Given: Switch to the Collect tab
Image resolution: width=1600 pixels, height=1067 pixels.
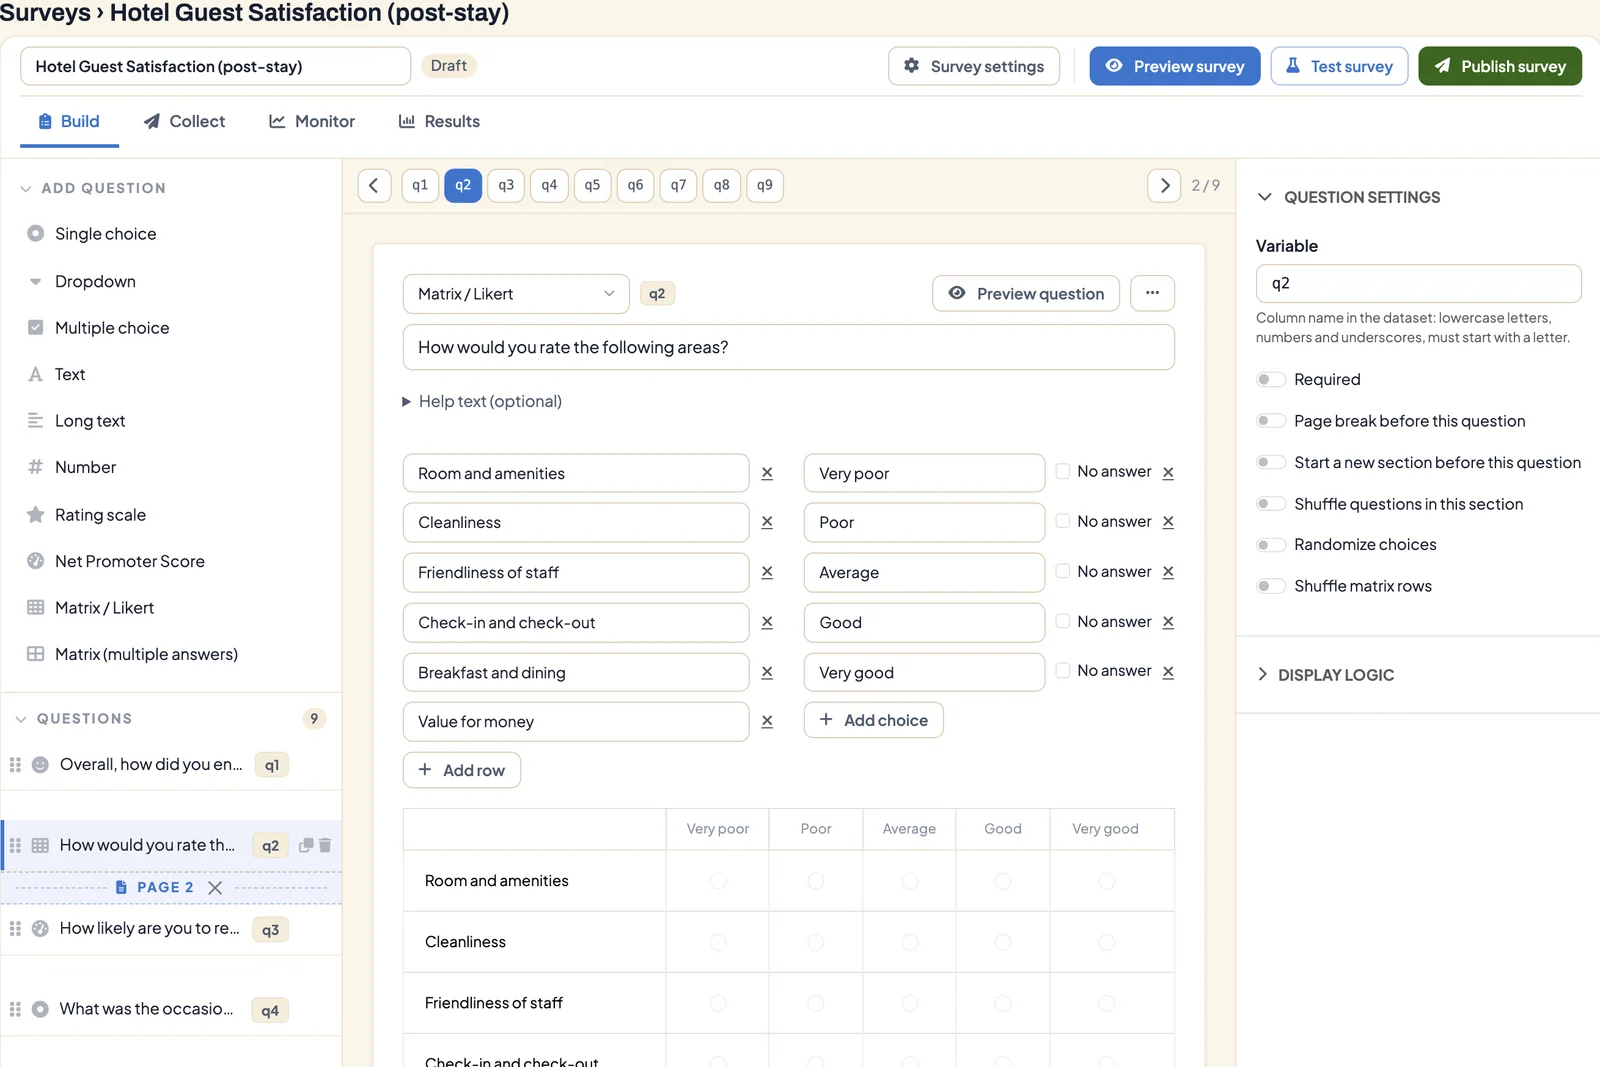Looking at the screenshot, I should point(185,121).
